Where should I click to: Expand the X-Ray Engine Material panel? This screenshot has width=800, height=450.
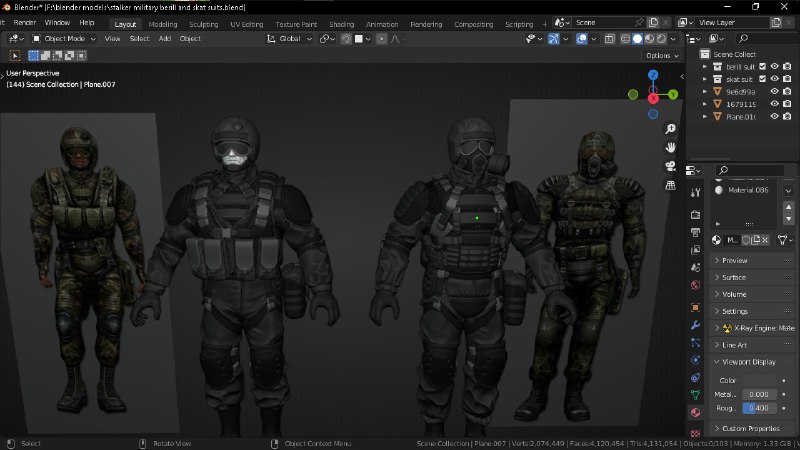(x=752, y=328)
